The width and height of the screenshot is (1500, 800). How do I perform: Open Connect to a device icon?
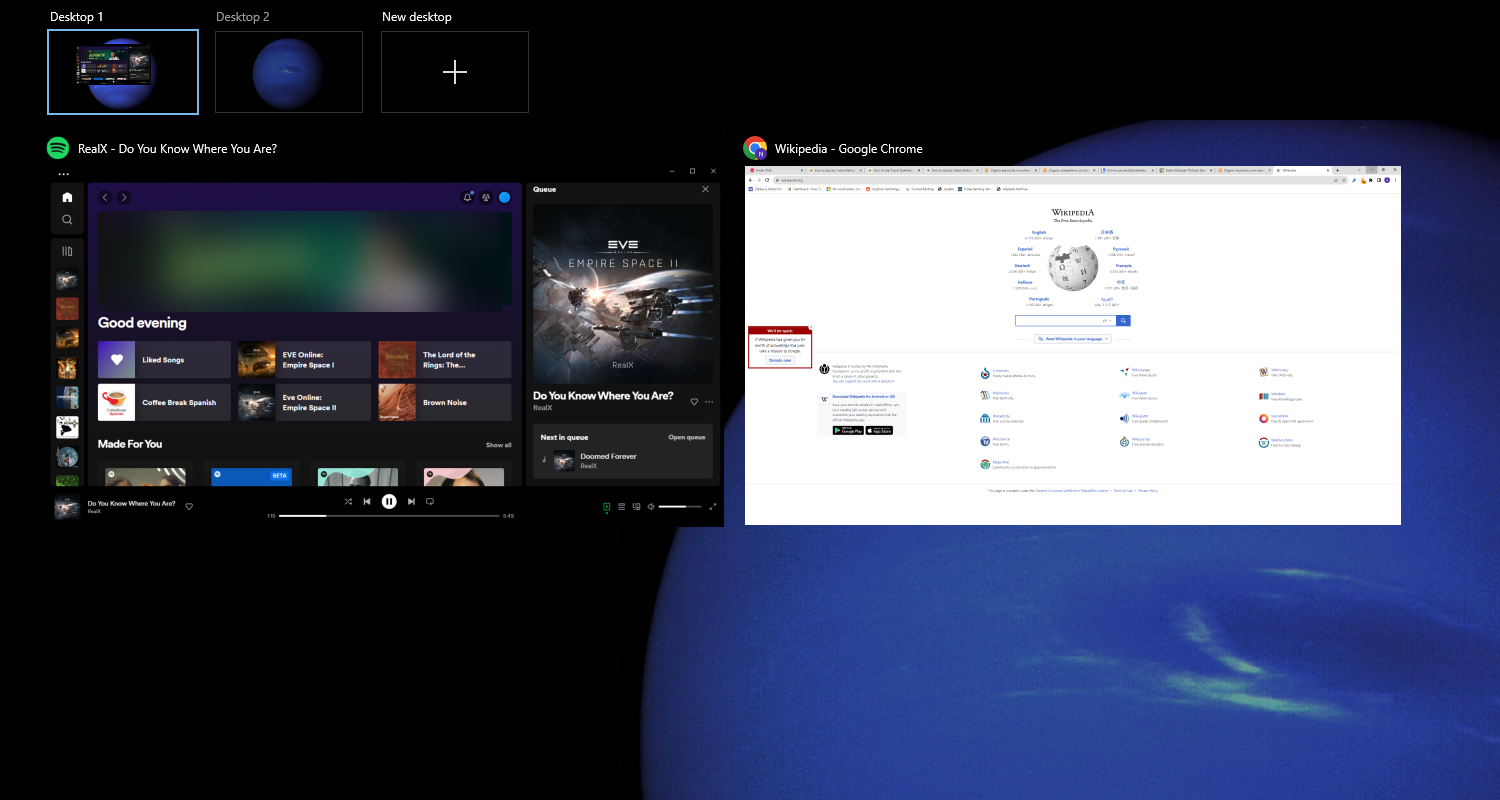[x=636, y=507]
